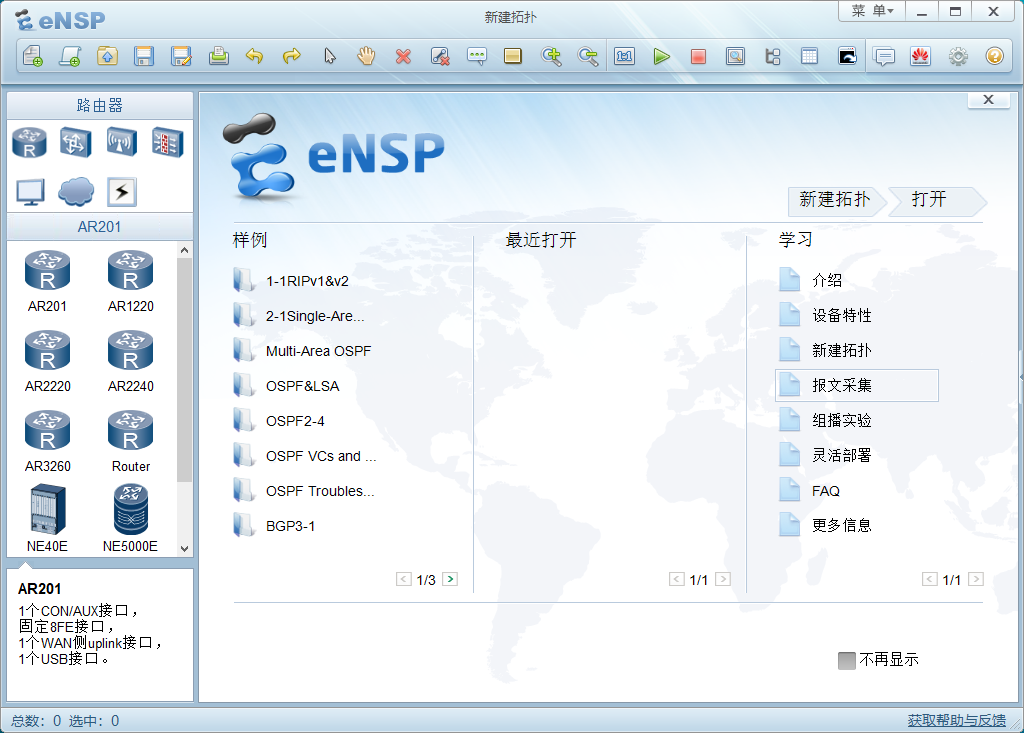The height and width of the screenshot is (733, 1024).
Task: Click the show all interfaces icon
Action: tap(773, 56)
